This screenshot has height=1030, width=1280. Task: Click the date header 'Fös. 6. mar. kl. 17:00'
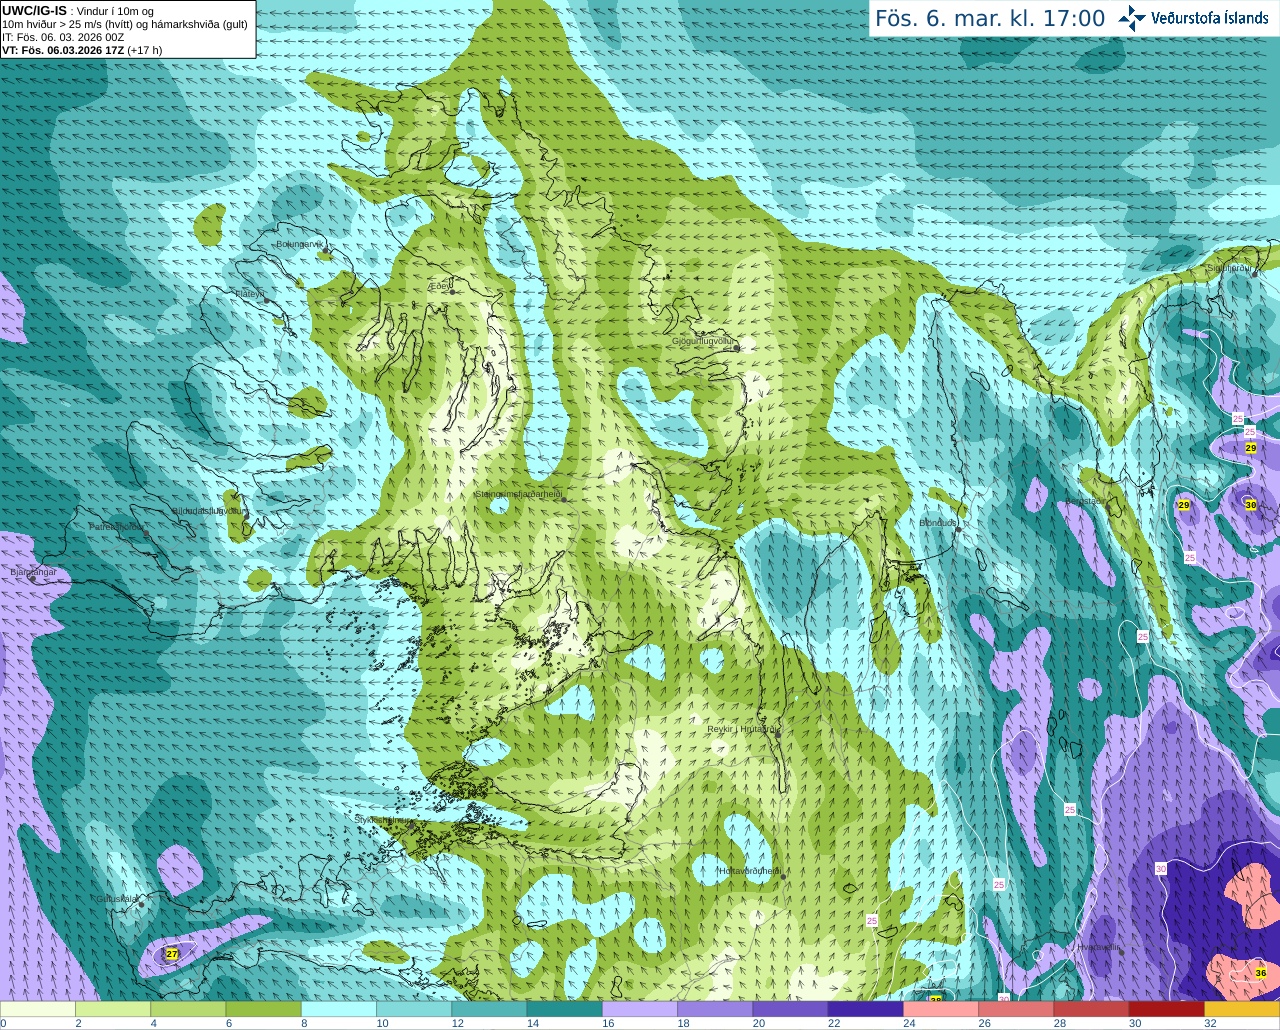(x=989, y=18)
